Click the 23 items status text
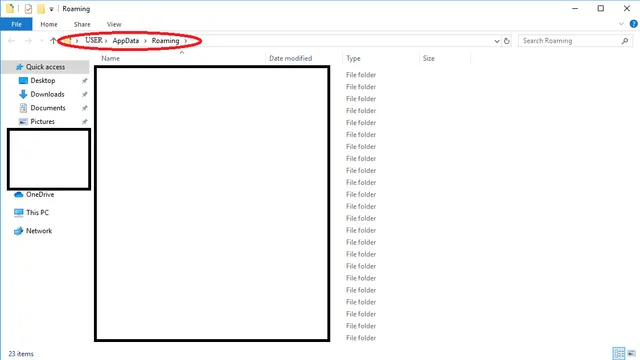Screen dimensions: 640x360 tap(21, 354)
